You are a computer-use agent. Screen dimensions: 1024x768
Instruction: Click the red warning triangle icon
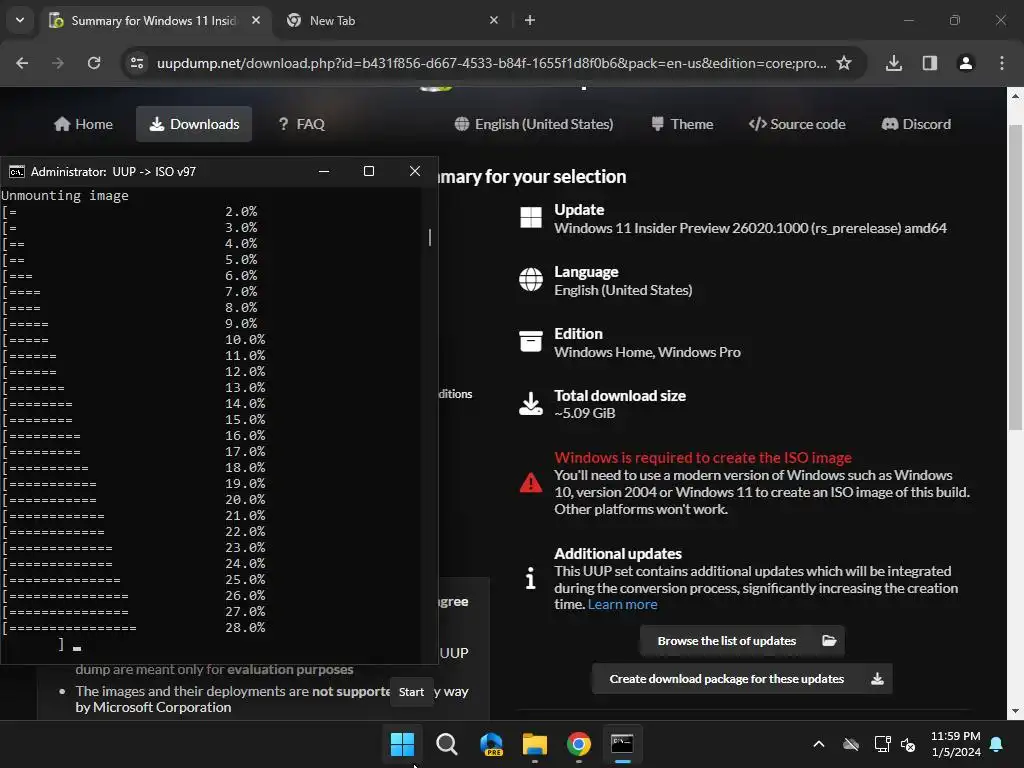[x=531, y=483]
